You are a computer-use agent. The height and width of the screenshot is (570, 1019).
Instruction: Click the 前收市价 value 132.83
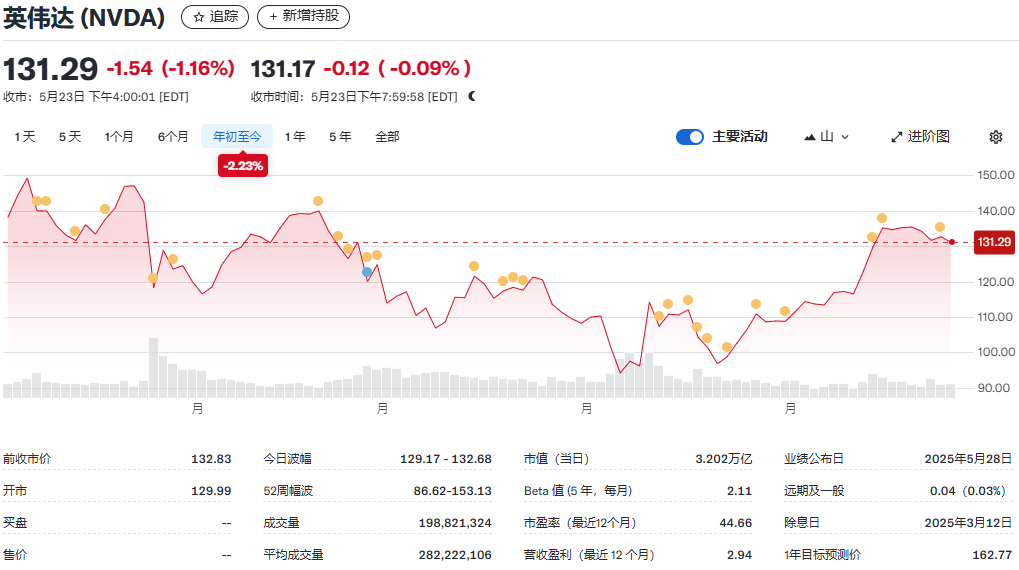click(x=211, y=459)
